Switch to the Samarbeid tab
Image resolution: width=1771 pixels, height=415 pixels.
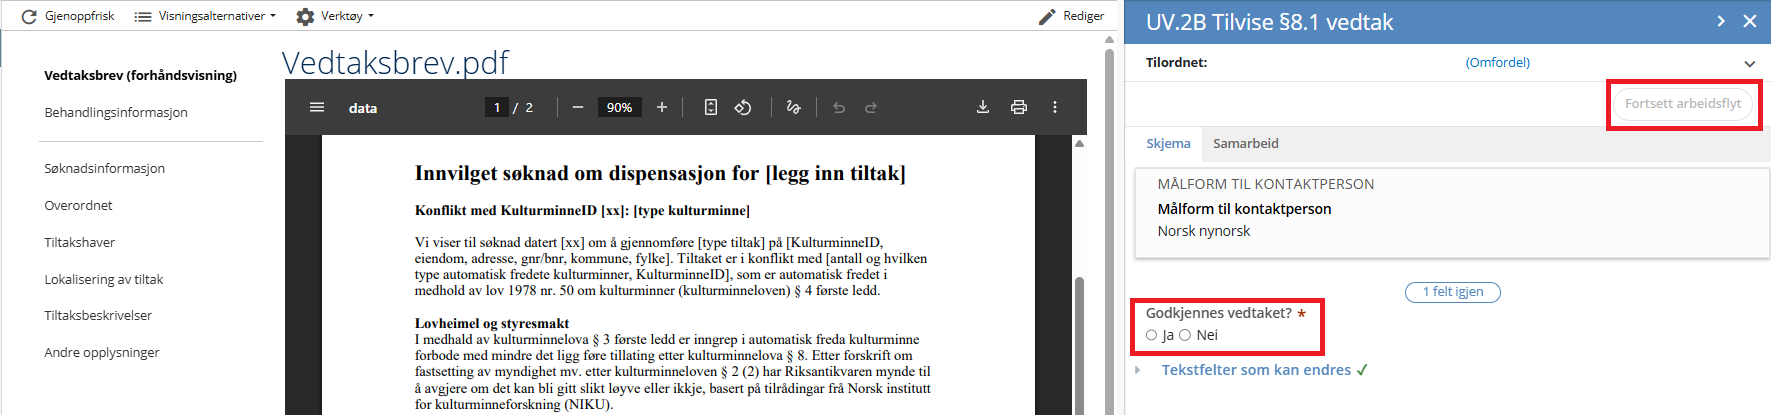point(1245,143)
